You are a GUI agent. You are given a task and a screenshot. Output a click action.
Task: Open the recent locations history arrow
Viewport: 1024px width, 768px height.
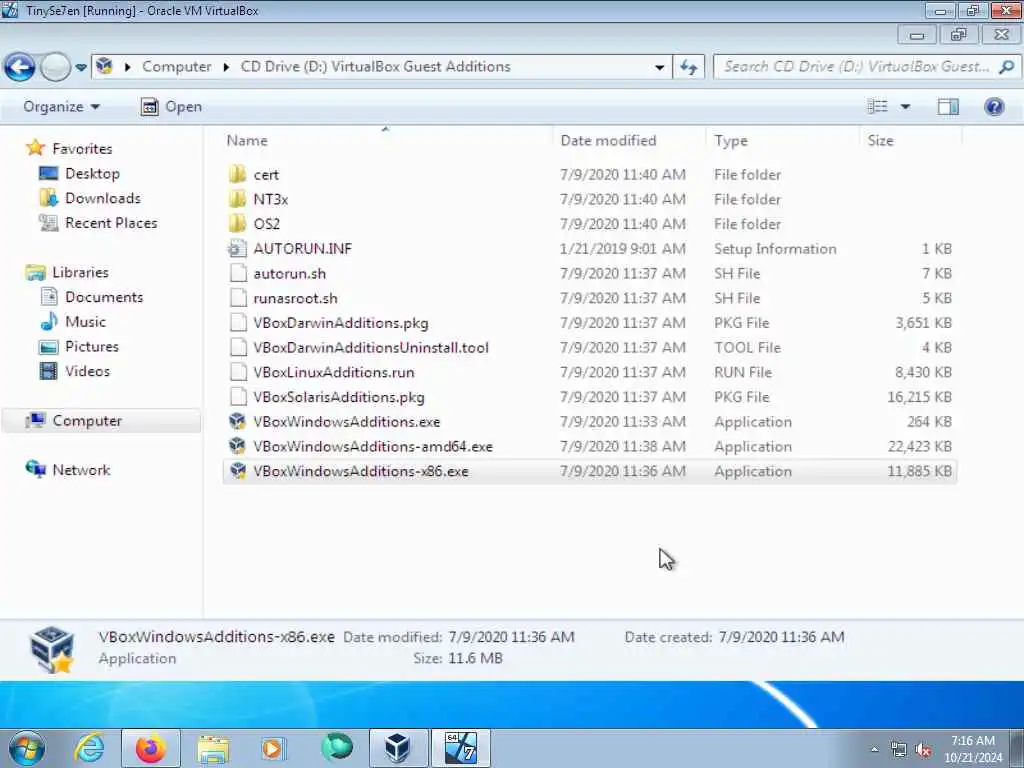[x=81, y=67]
